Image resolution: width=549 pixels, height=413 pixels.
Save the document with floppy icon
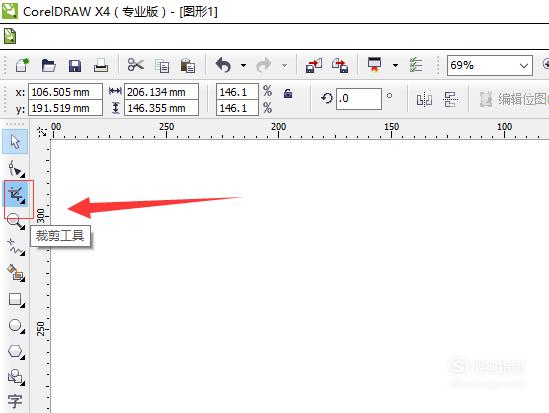75,65
